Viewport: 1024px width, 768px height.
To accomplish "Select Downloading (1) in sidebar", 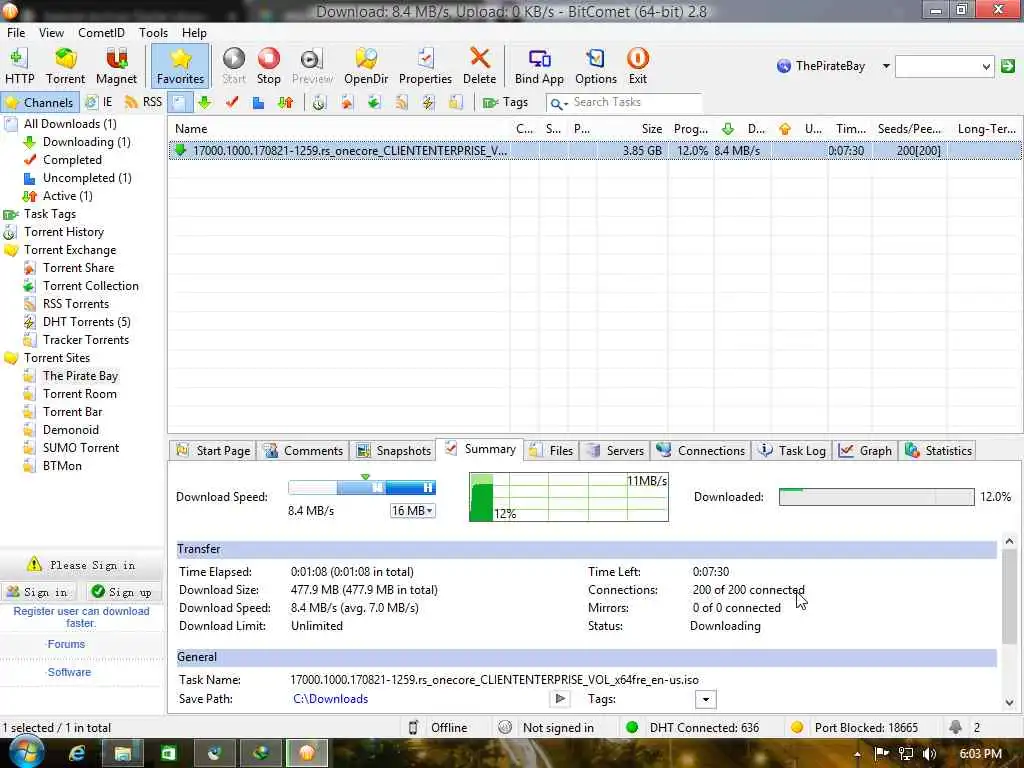I will coord(86,142).
